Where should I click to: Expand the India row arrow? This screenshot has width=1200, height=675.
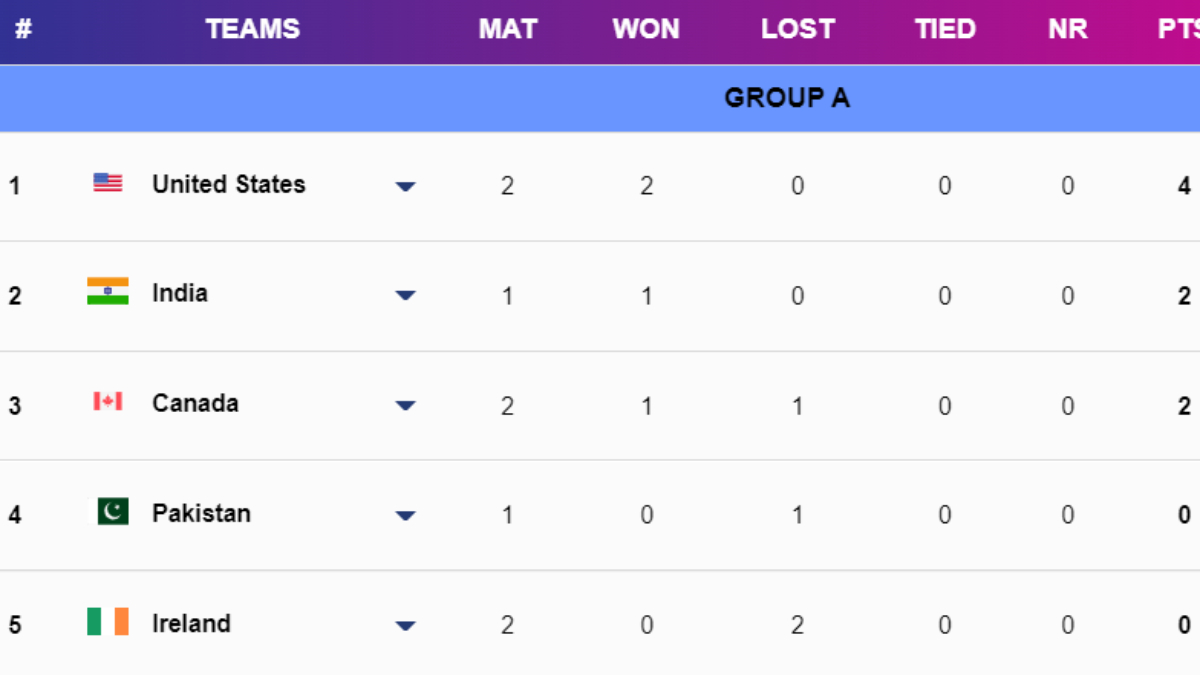tap(405, 296)
